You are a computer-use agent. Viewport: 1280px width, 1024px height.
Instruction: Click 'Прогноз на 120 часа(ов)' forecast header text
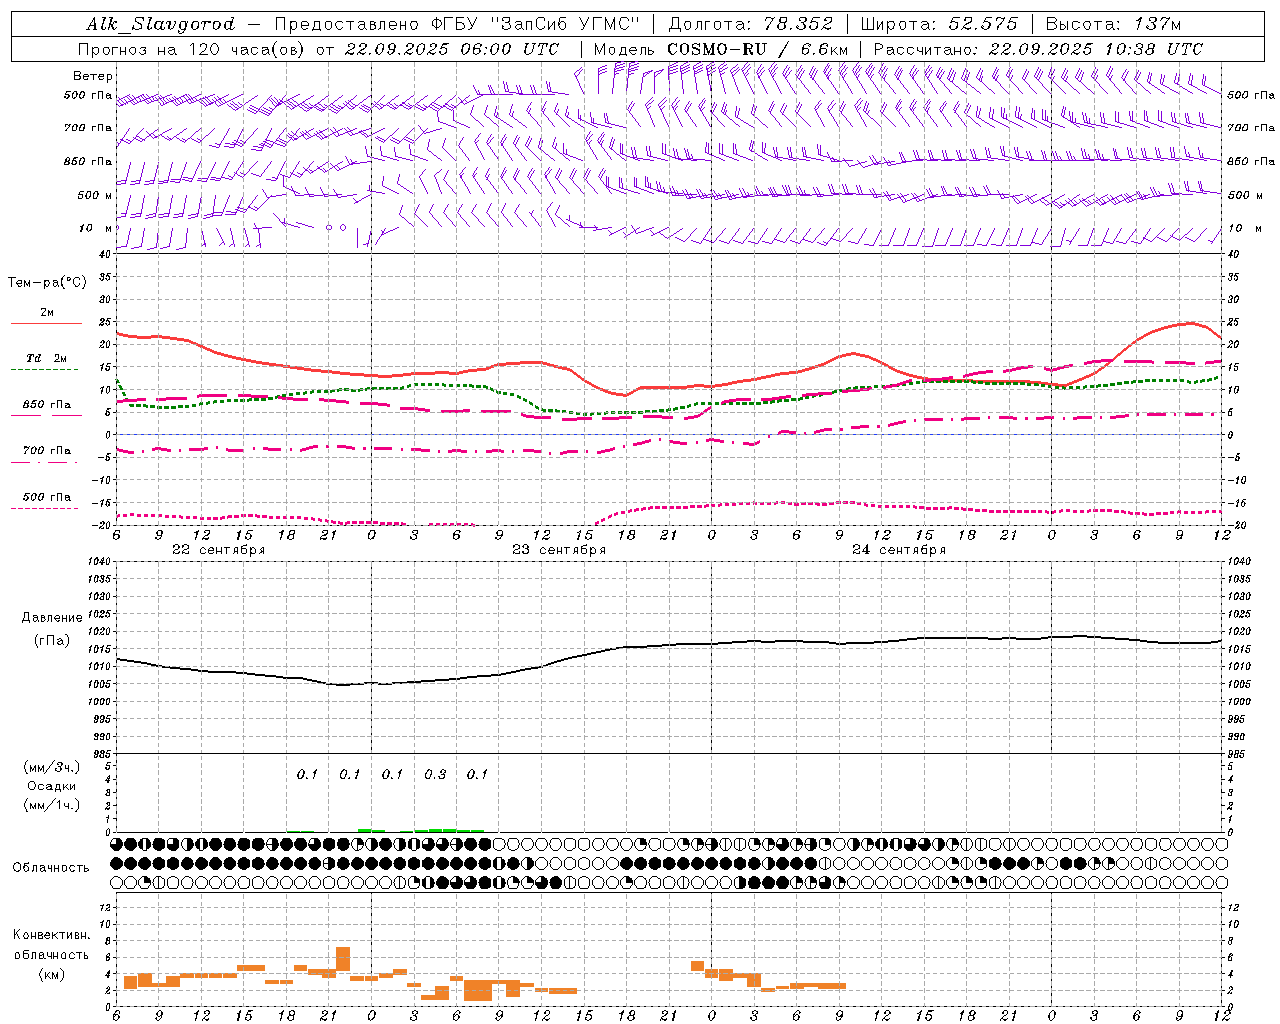[x=192, y=49]
